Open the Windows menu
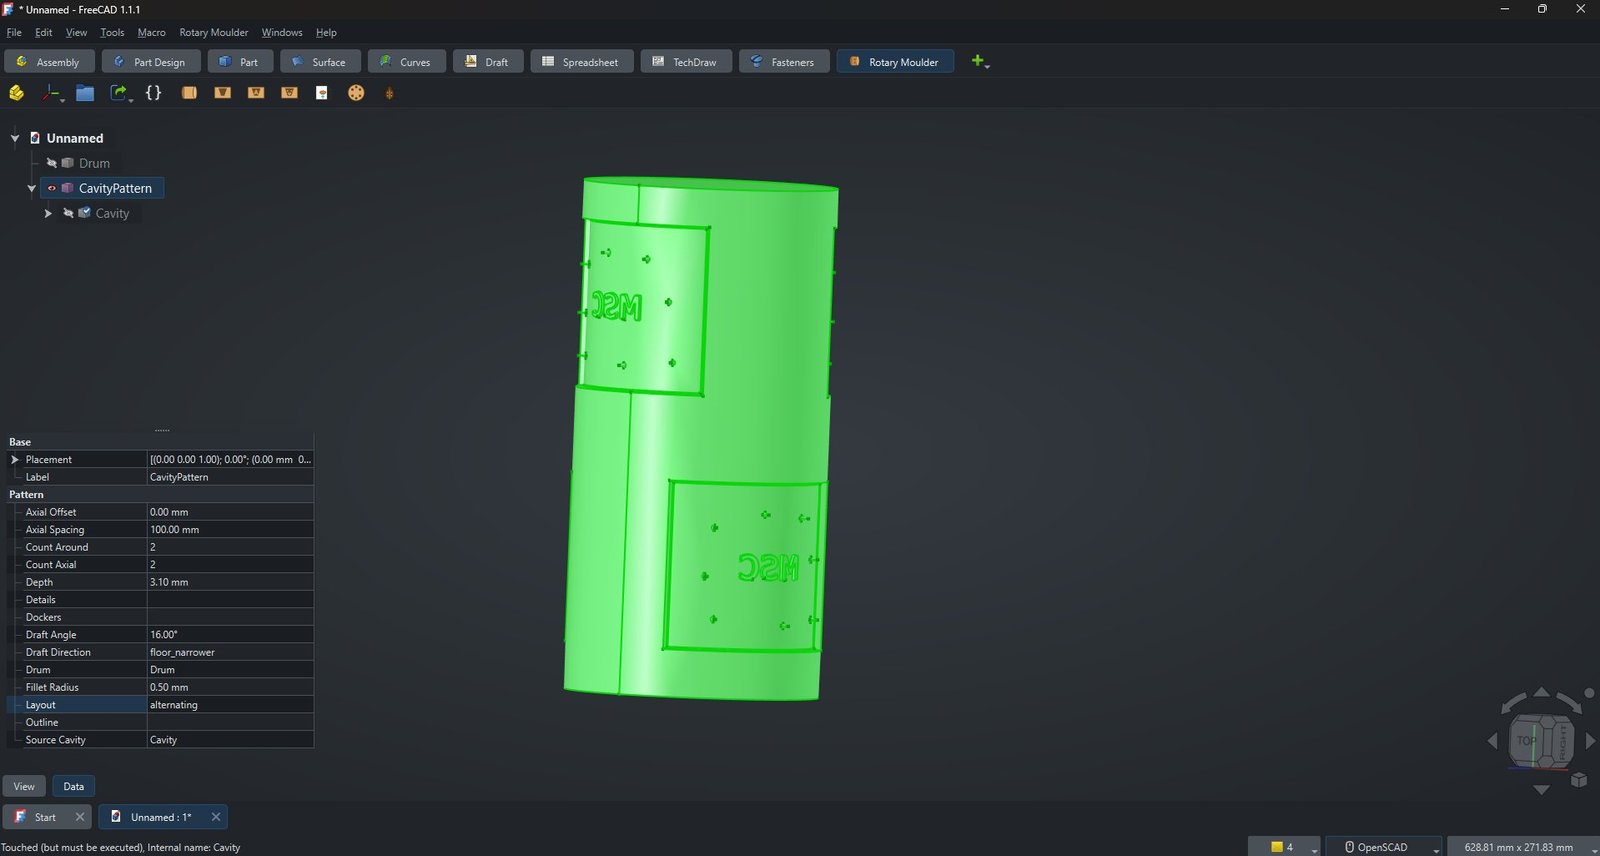1600x856 pixels. [x=282, y=33]
